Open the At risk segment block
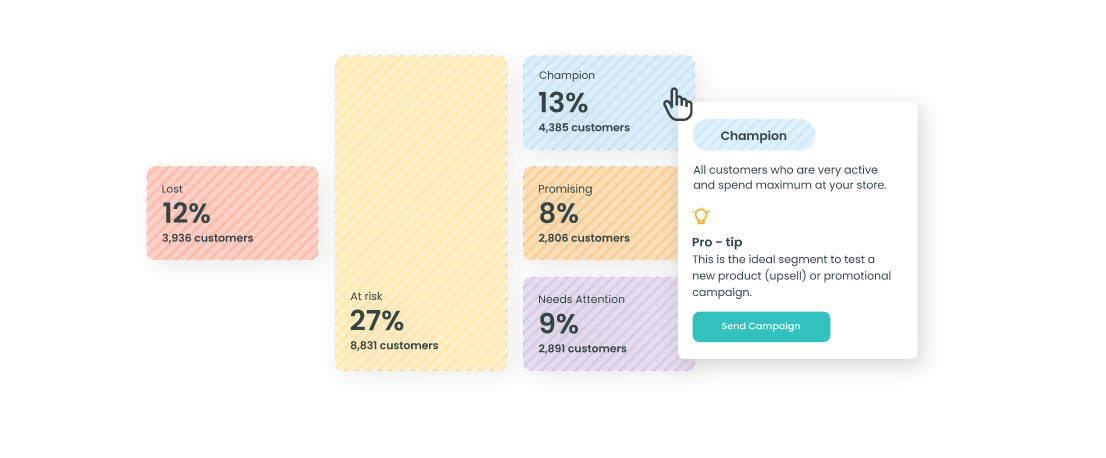 (421, 213)
